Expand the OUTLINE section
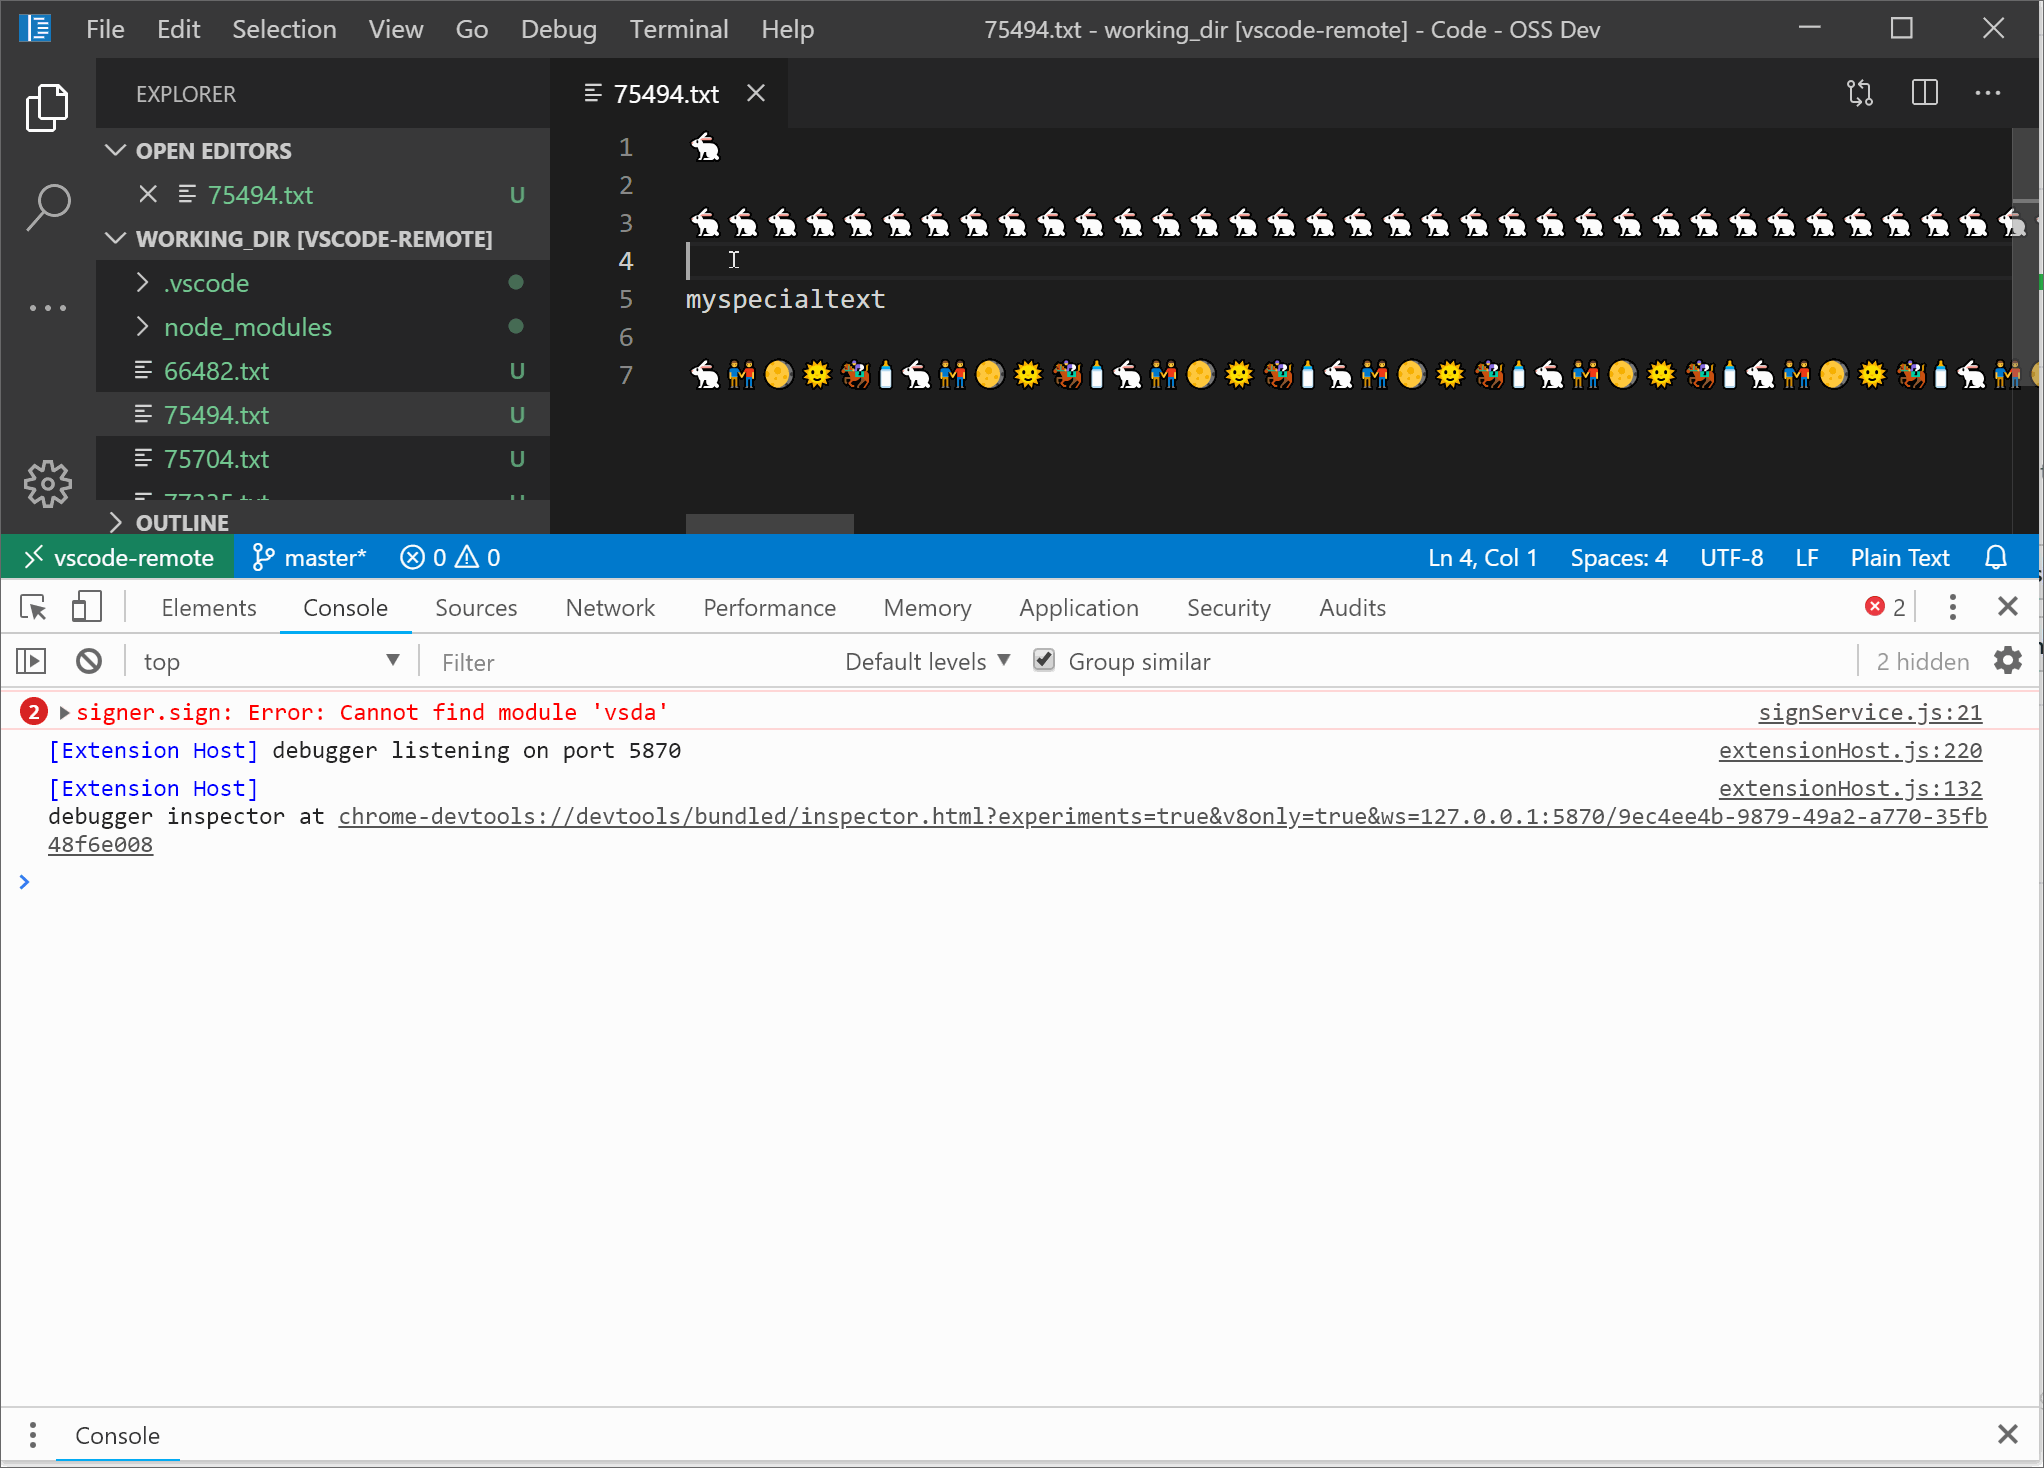Viewport: 2044px width, 1468px height. (182, 523)
